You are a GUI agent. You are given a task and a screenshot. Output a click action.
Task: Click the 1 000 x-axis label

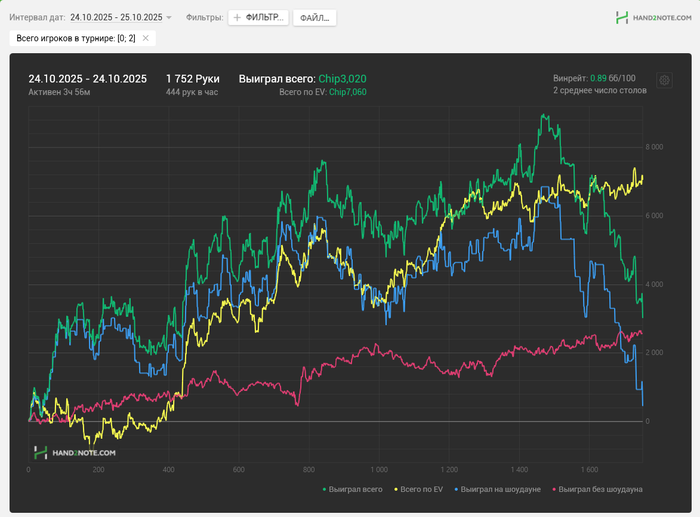click(379, 470)
